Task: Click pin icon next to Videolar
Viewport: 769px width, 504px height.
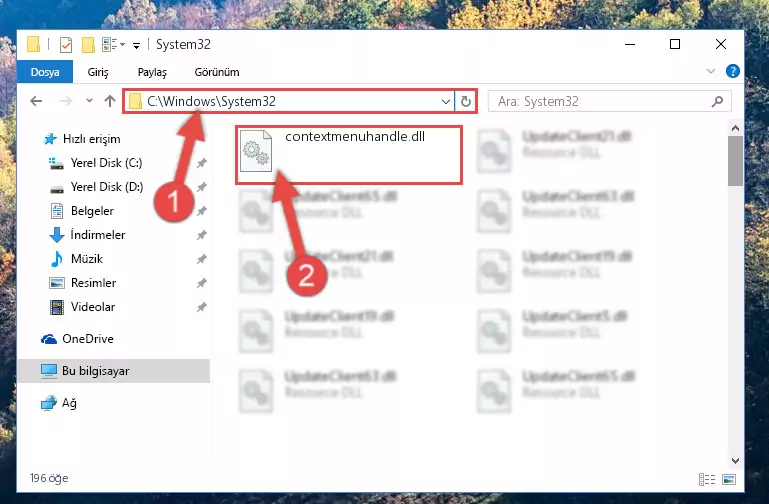Action: pos(202,307)
